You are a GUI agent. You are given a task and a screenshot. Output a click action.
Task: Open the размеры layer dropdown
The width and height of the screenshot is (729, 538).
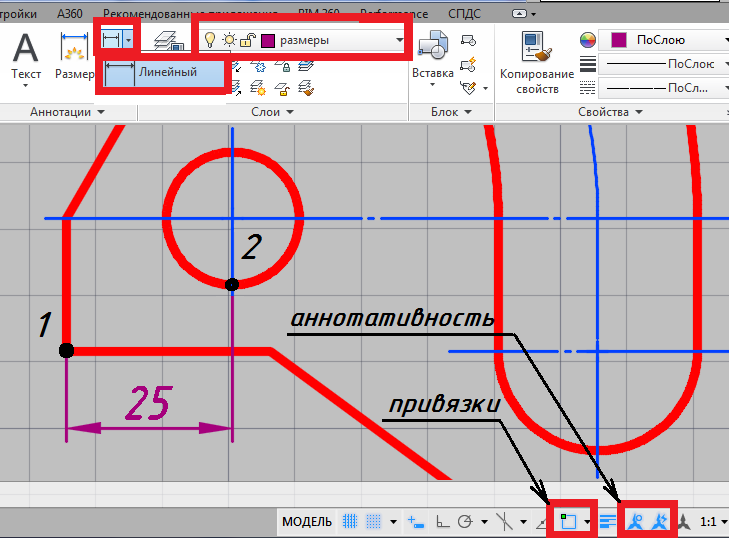click(x=400, y=41)
